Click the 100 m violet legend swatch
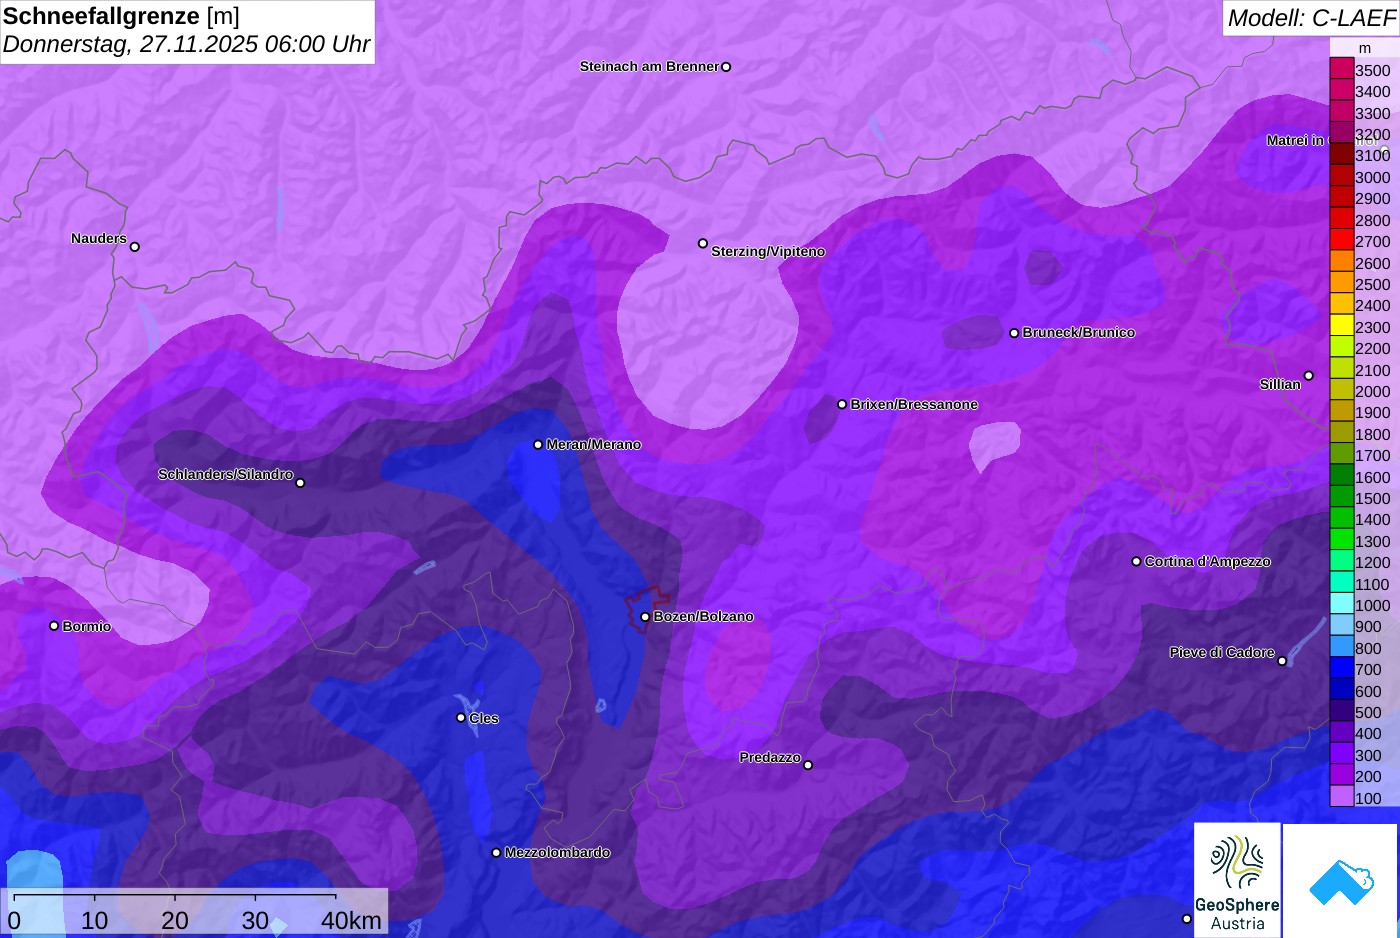This screenshot has width=1400, height=938. point(1341,797)
